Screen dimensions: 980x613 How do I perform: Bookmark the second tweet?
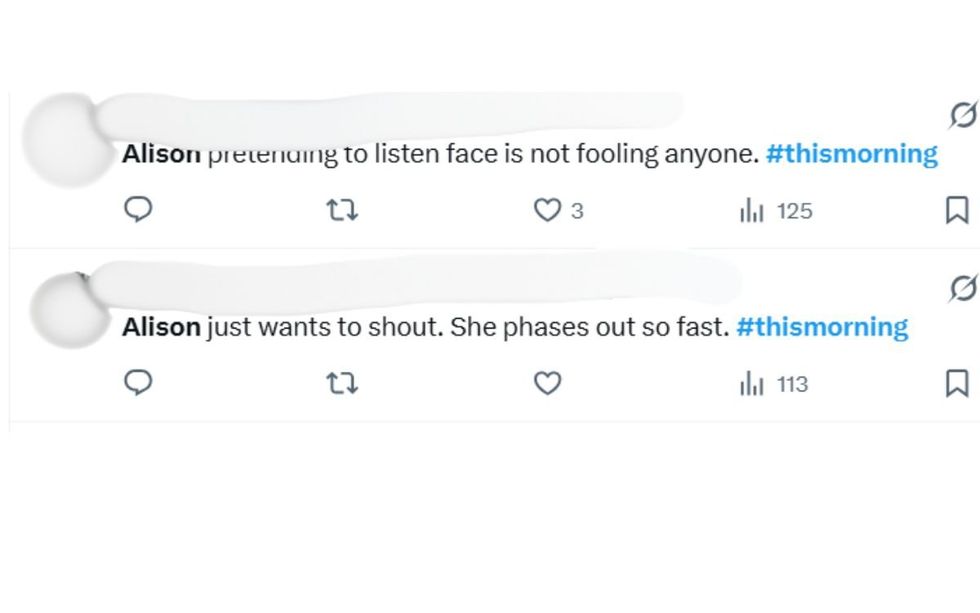coord(958,383)
